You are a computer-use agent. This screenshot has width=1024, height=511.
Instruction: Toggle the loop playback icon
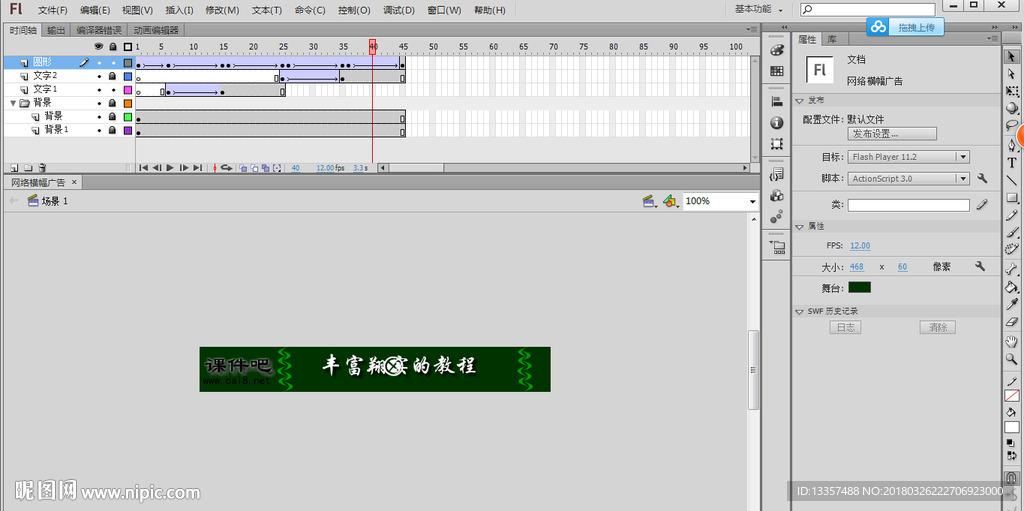click(227, 168)
